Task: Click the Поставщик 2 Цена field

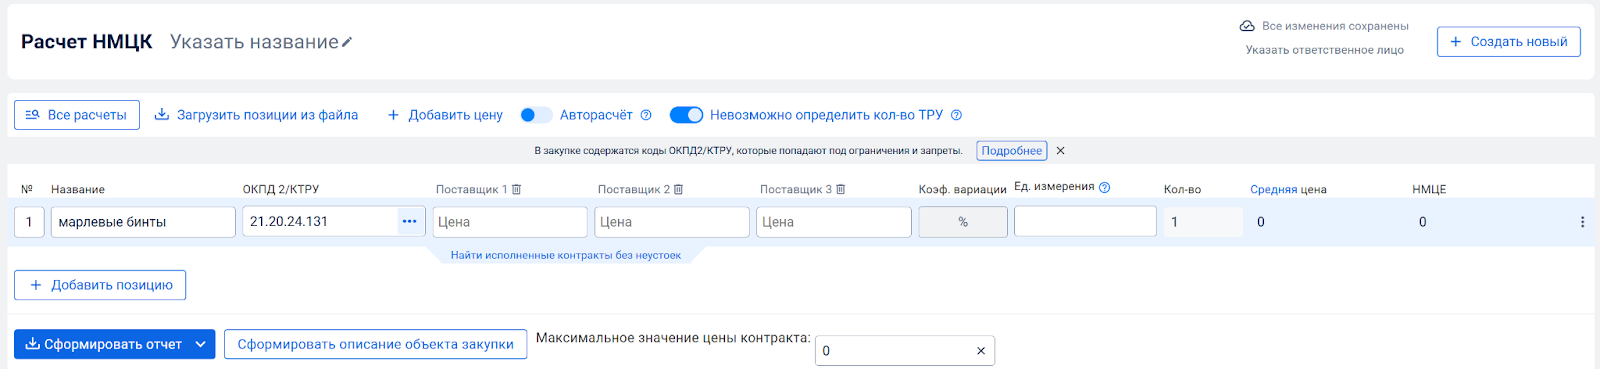Action: coord(672,222)
